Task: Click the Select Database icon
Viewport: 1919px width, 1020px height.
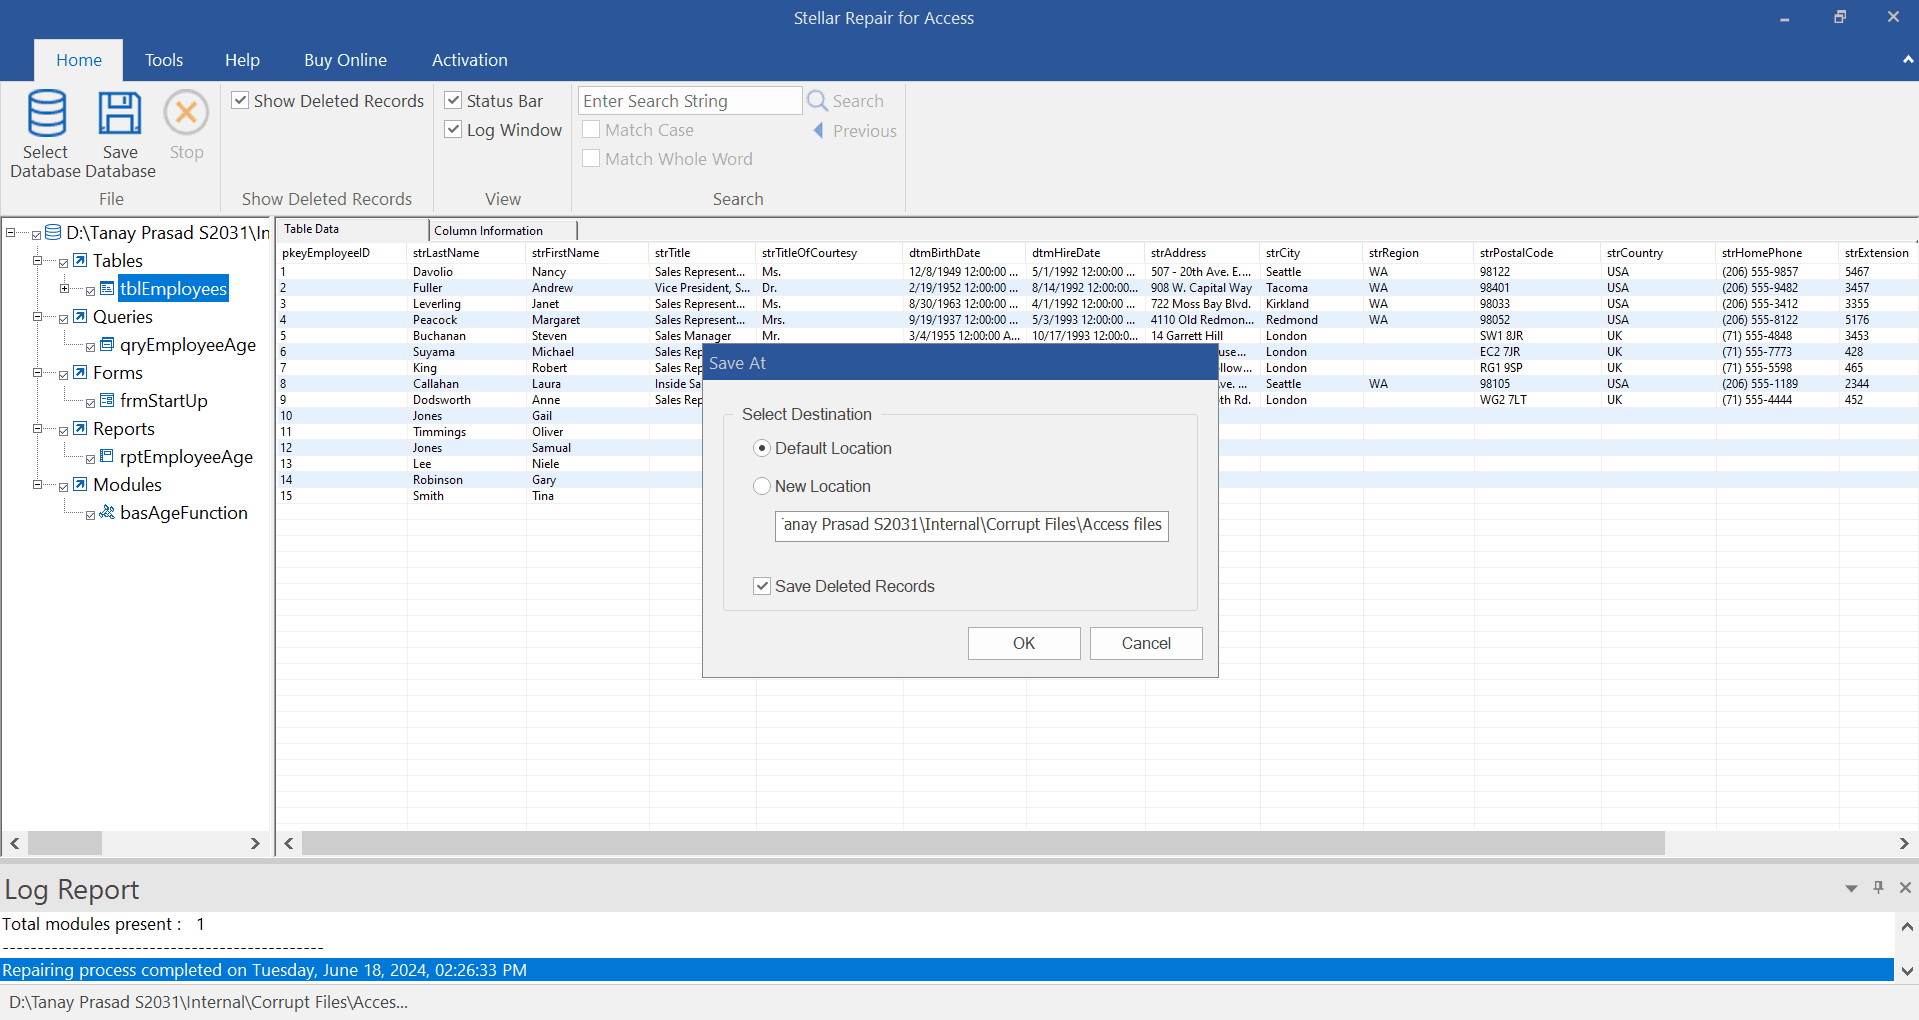Action: [46, 114]
